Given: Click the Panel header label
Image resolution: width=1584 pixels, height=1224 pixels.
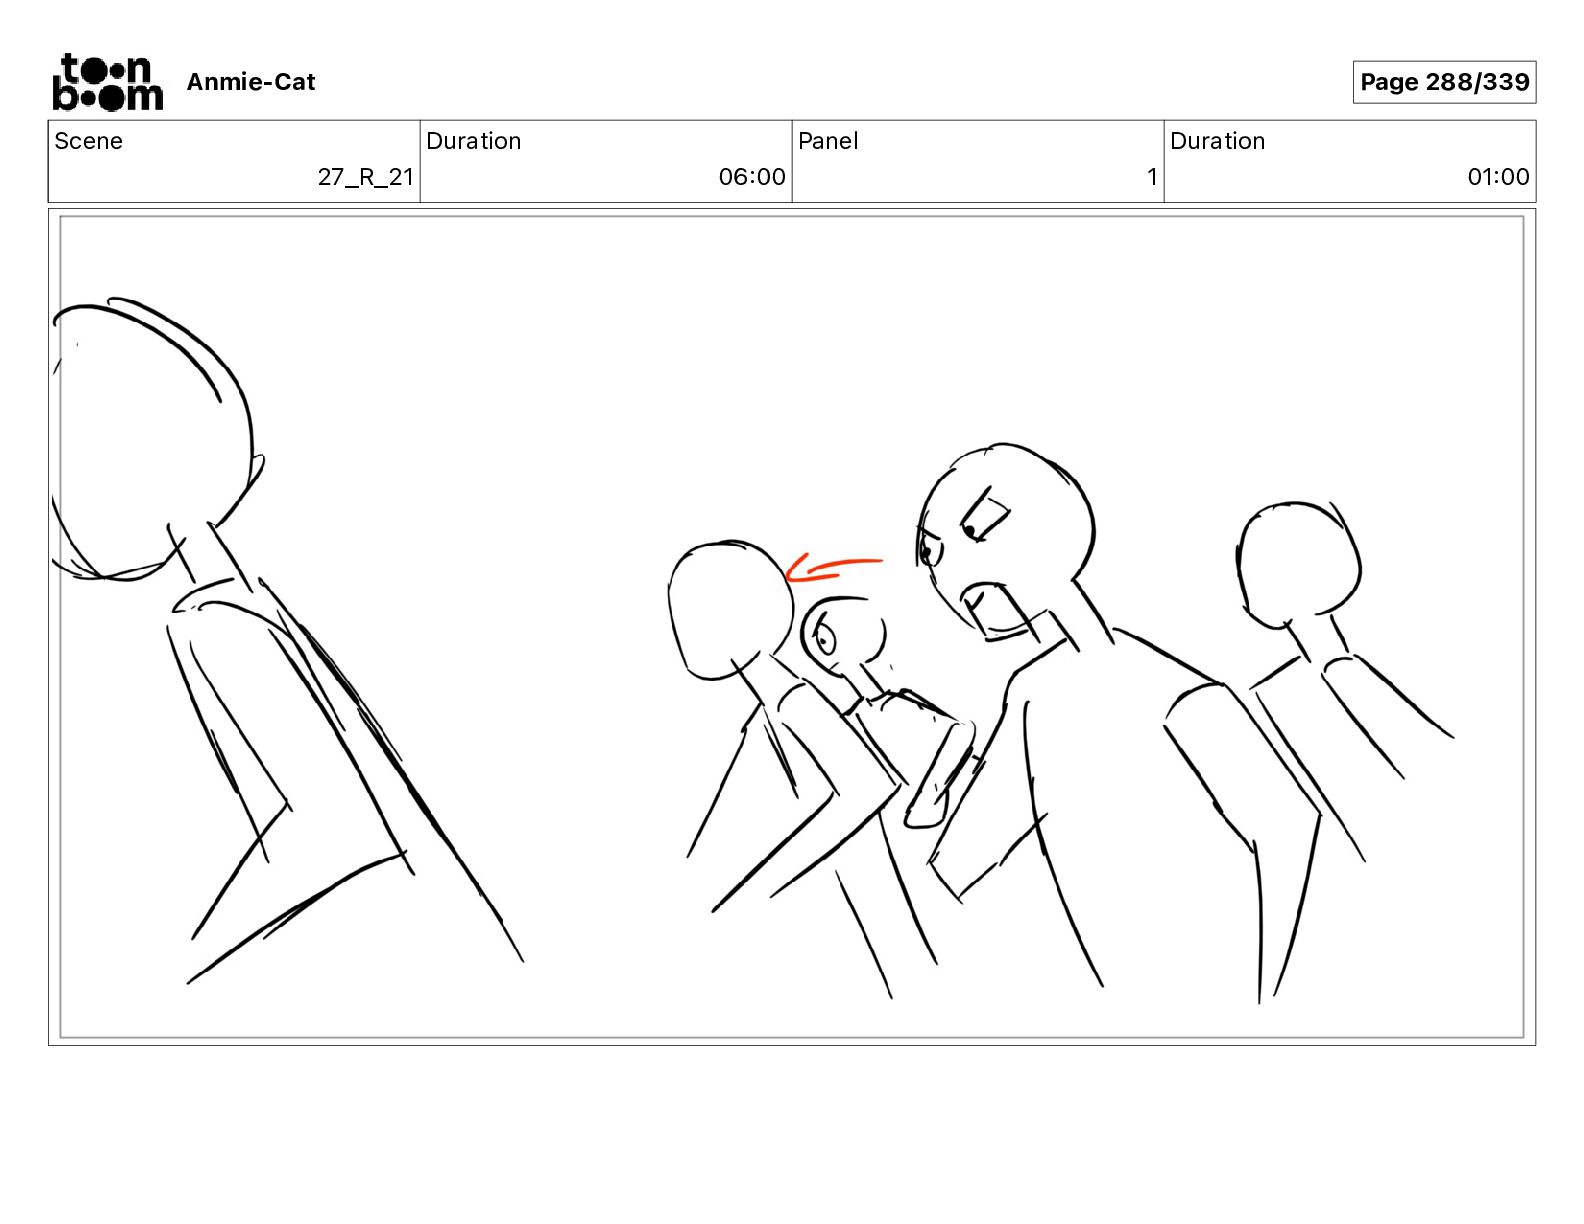Looking at the screenshot, I should point(828,141).
